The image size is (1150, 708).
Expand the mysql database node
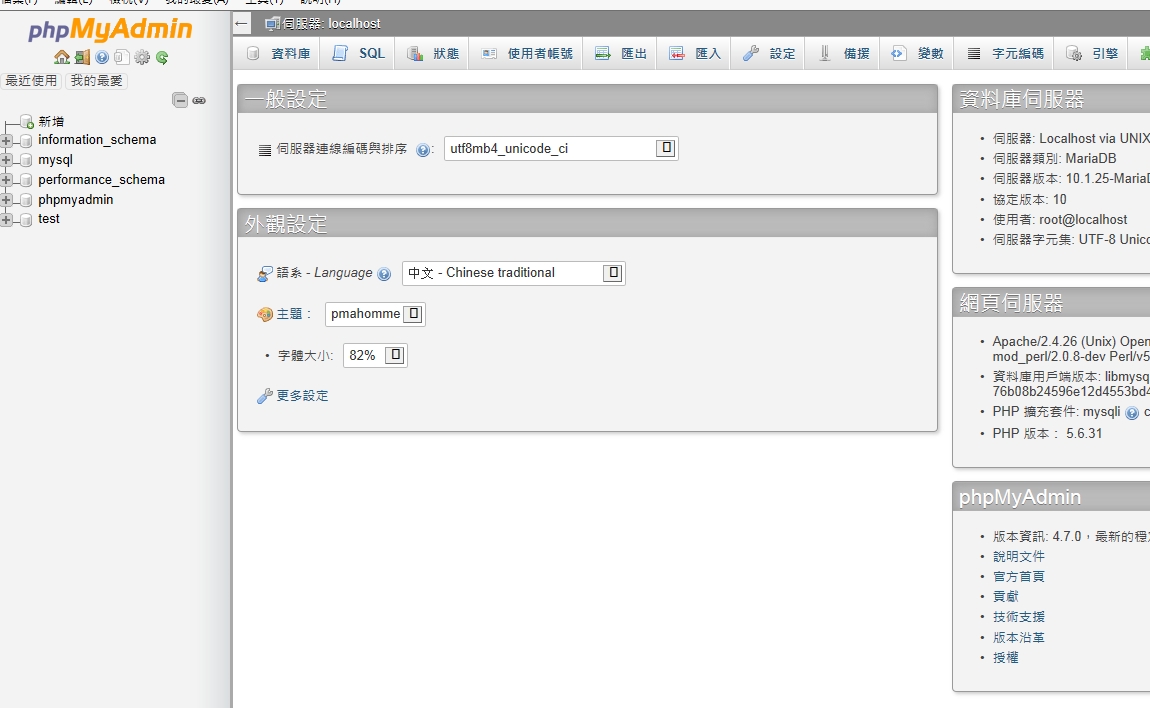tap(6, 160)
